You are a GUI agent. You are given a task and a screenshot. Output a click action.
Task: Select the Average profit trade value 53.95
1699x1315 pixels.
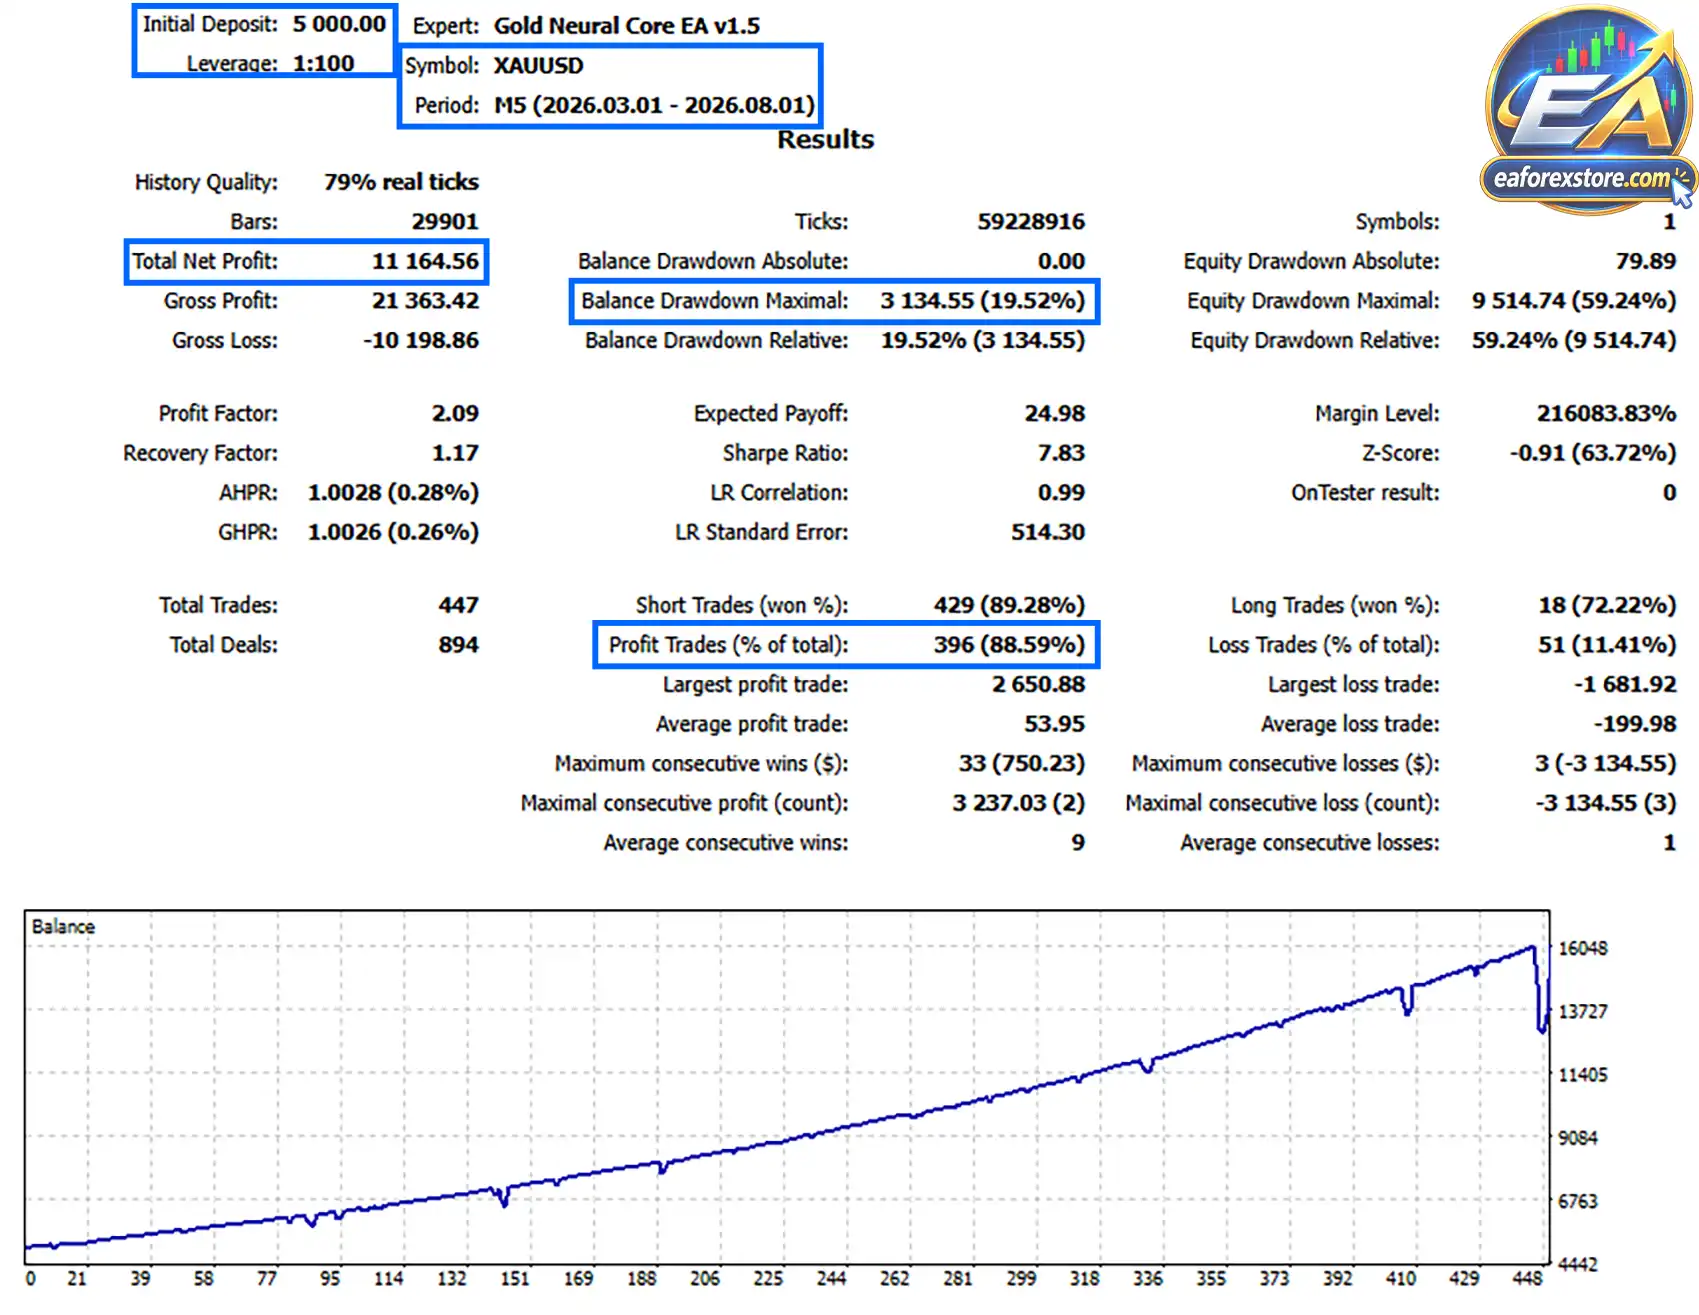coord(1055,724)
